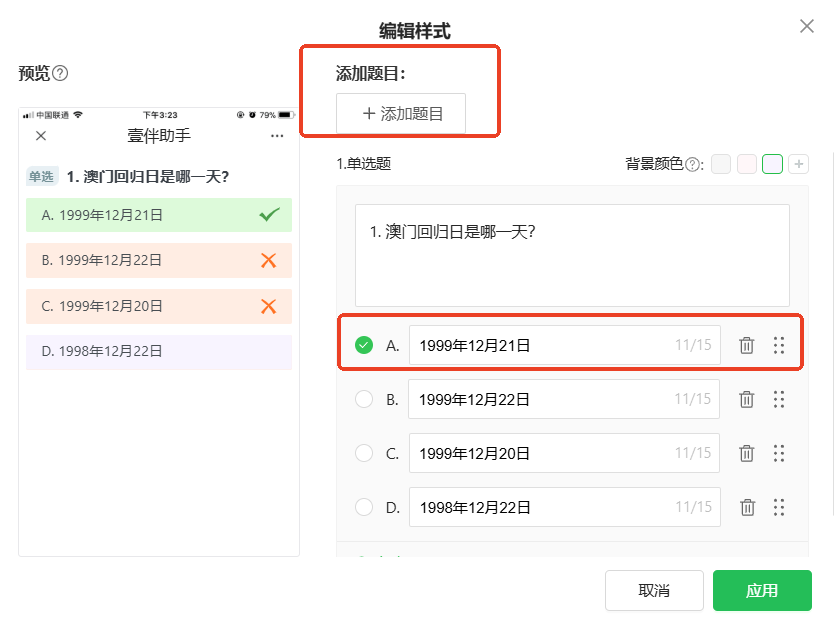Select the gray background color swatch
This screenshot has height=629, width=834.
721,164
